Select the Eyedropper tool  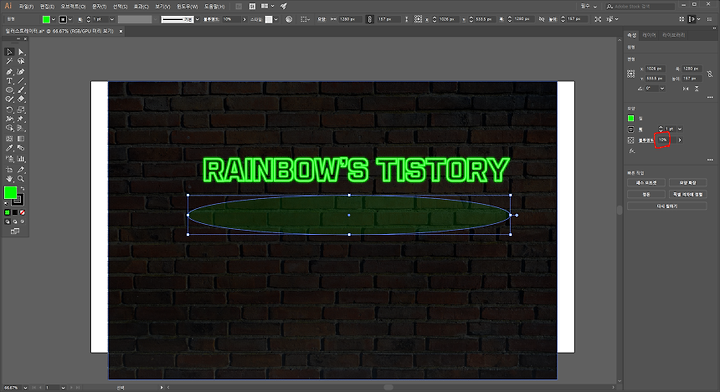[9, 148]
